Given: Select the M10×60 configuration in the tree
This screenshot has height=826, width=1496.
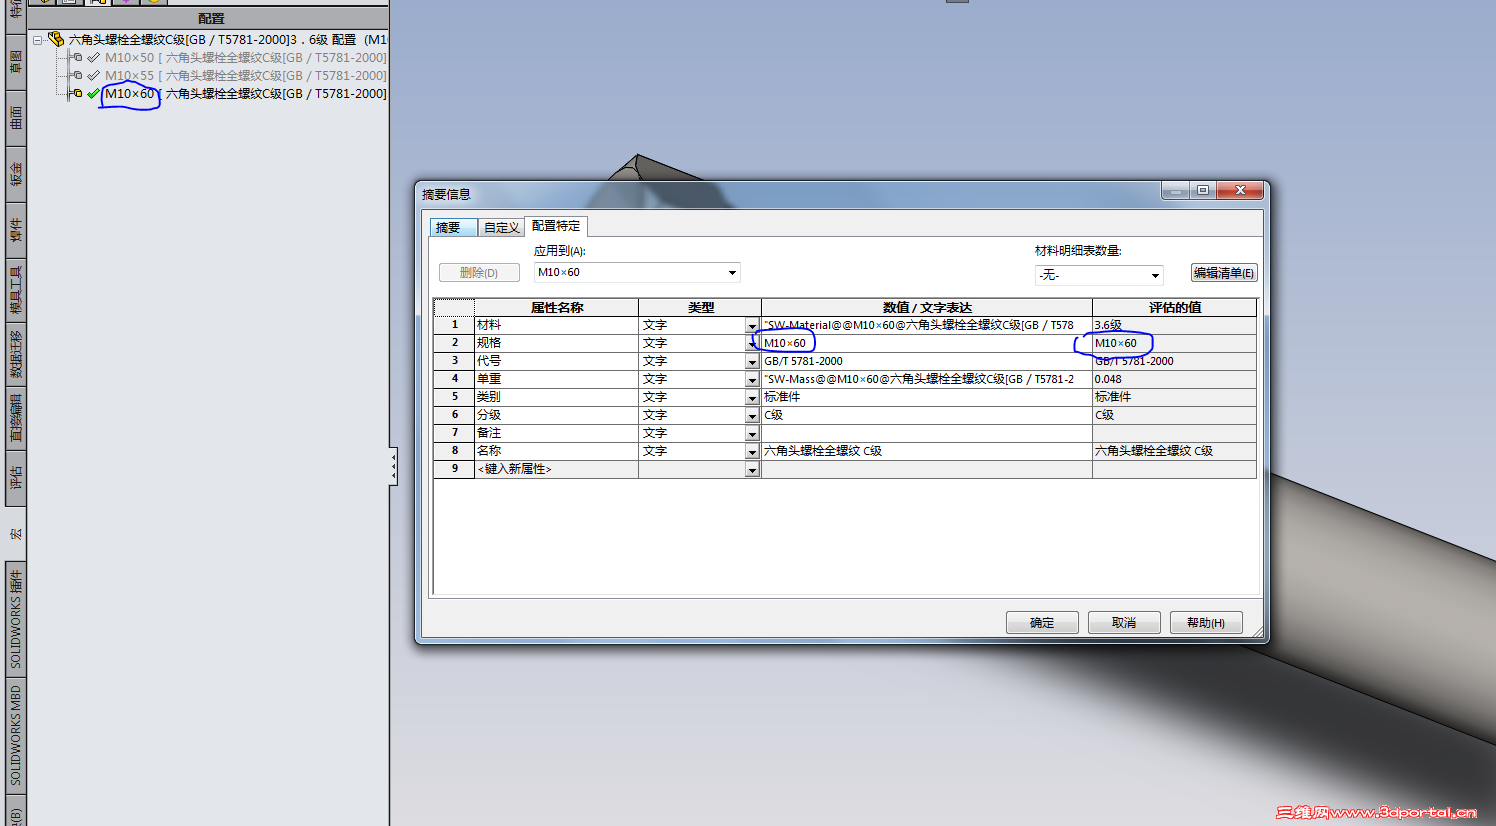Looking at the screenshot, I should (x=245, y=94).
